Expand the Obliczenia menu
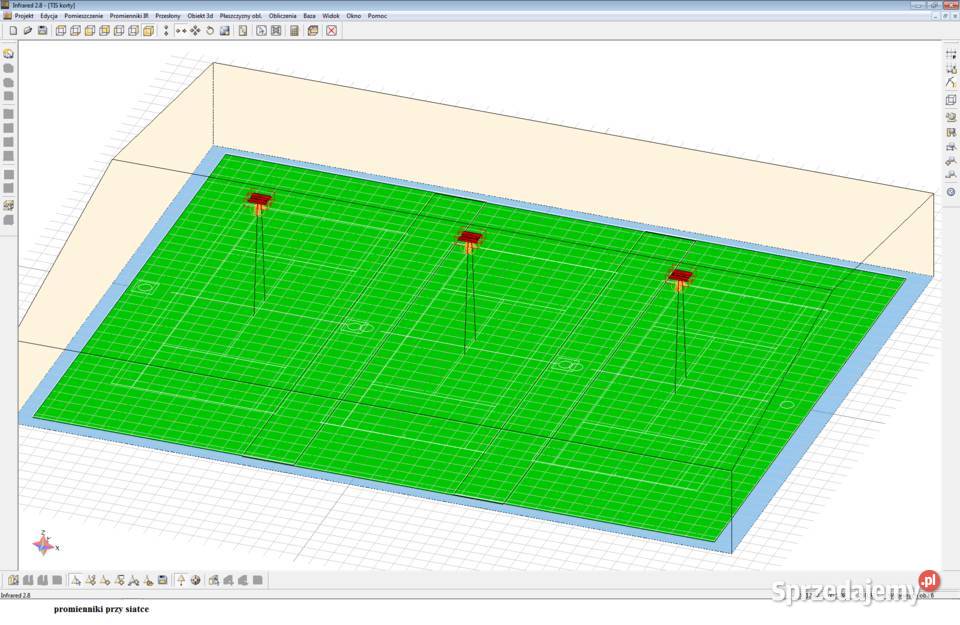960x625 pixels. pos(282,16)
